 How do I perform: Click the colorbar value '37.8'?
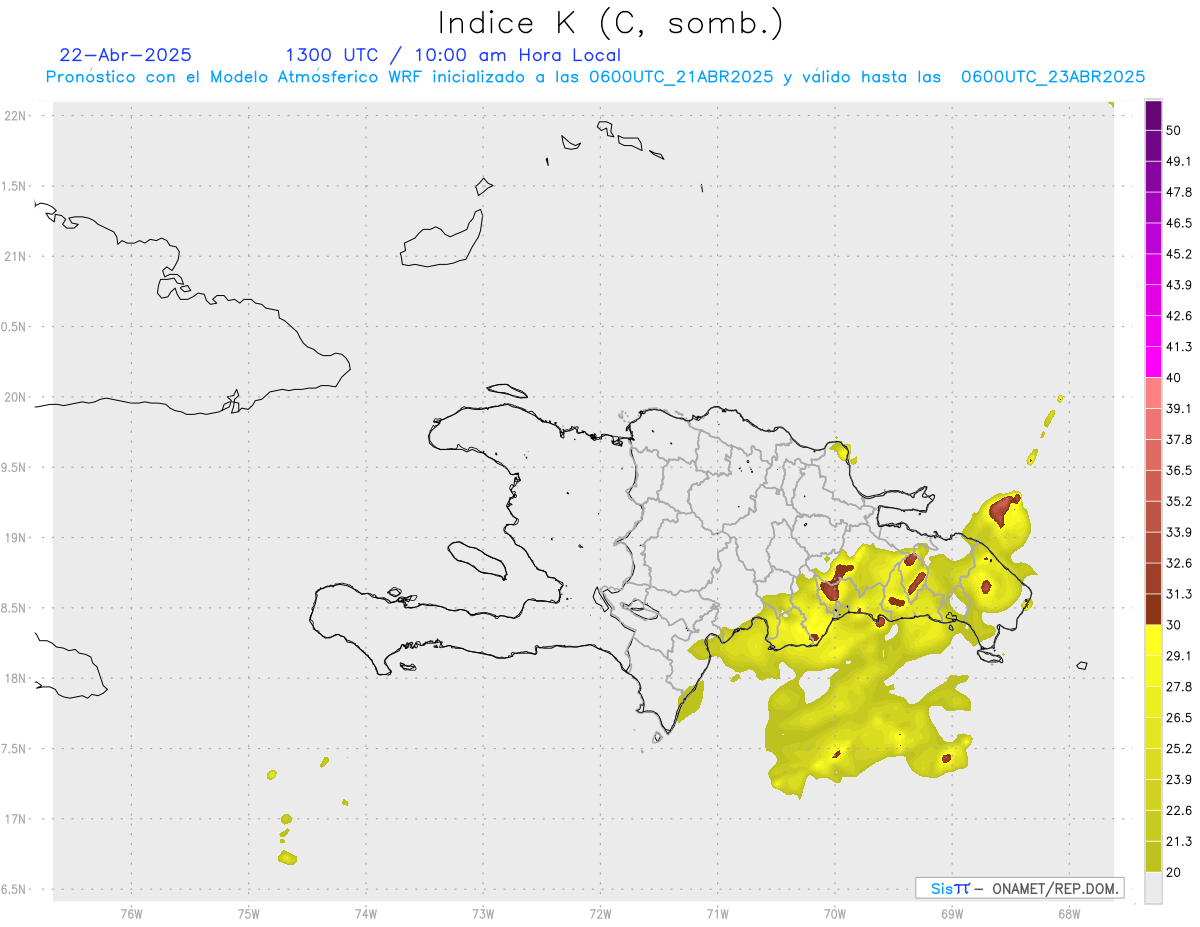1179,439
